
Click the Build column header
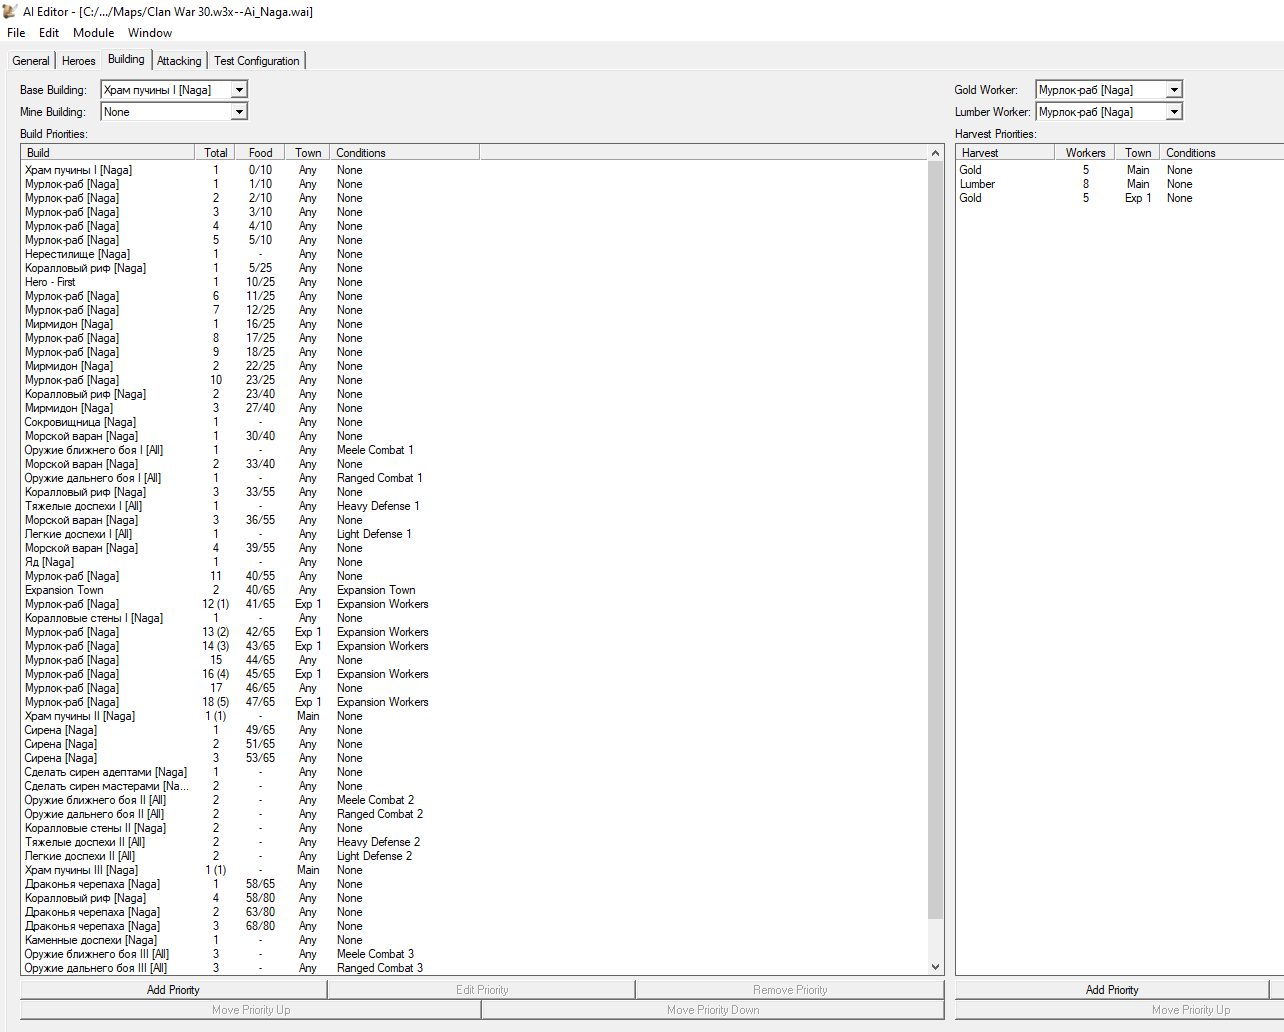coord(108,153)
